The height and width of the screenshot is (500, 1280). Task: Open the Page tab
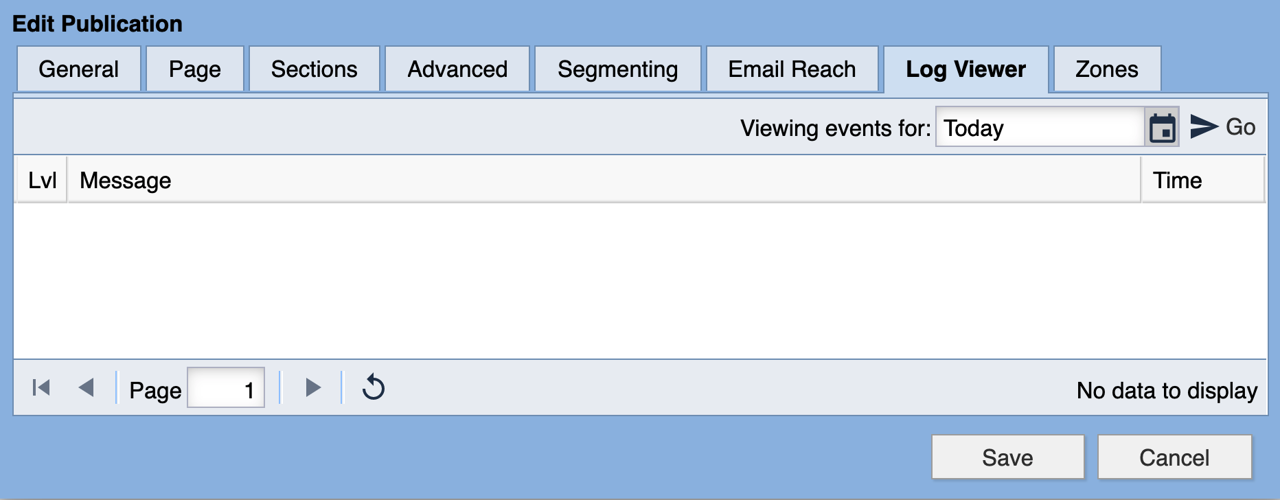tap(195, 70)
